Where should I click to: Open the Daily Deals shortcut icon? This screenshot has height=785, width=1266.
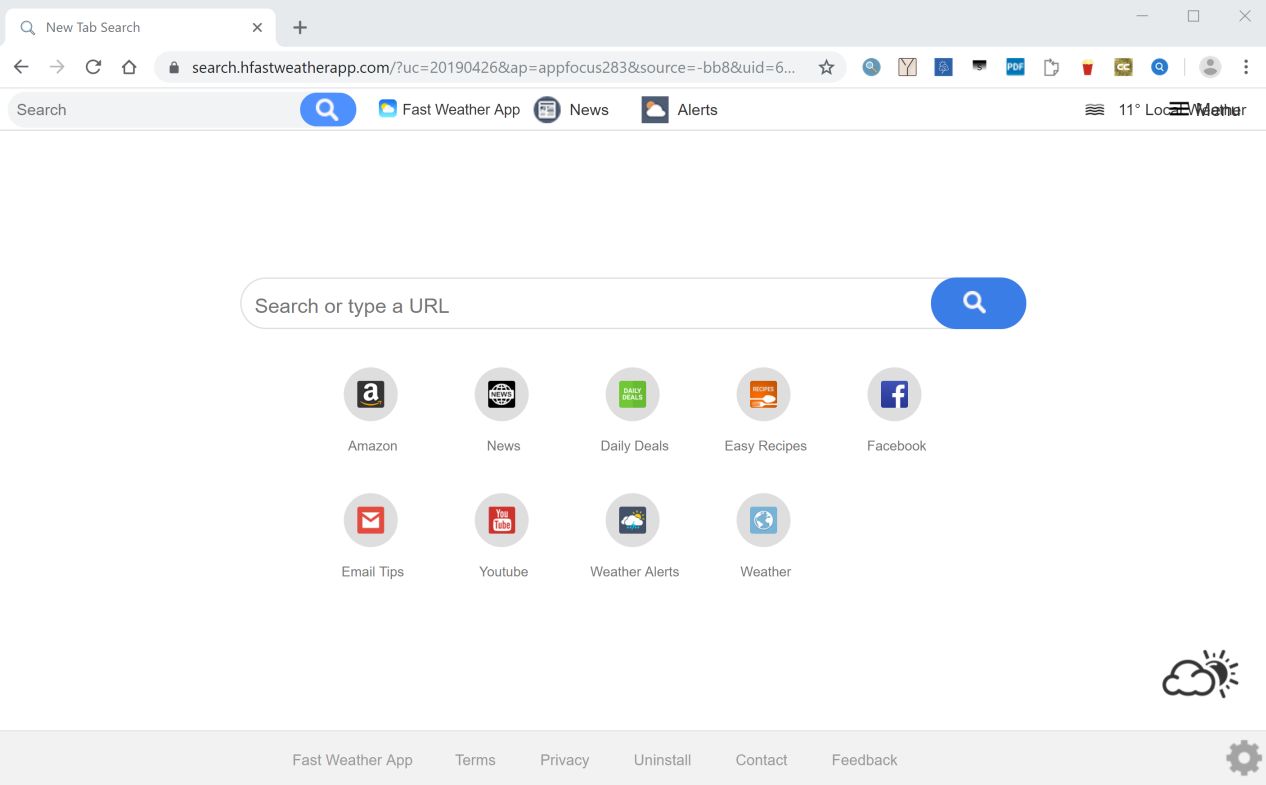point(632,394)
